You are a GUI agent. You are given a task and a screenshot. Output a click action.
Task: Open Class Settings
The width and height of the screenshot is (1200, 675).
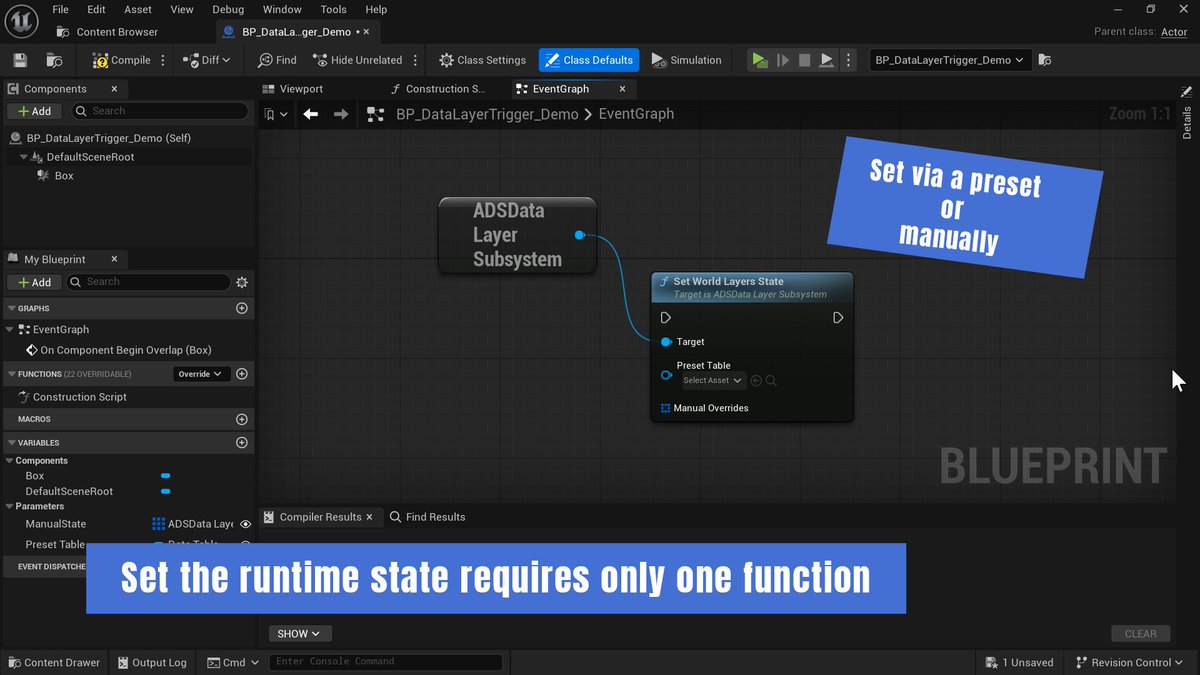pos(482,60)
